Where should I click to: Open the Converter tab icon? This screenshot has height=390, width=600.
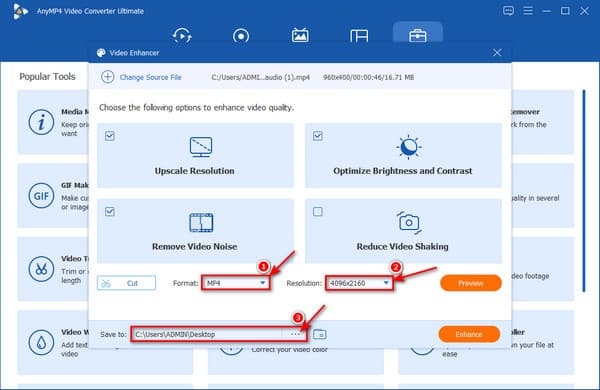(182, 36)
